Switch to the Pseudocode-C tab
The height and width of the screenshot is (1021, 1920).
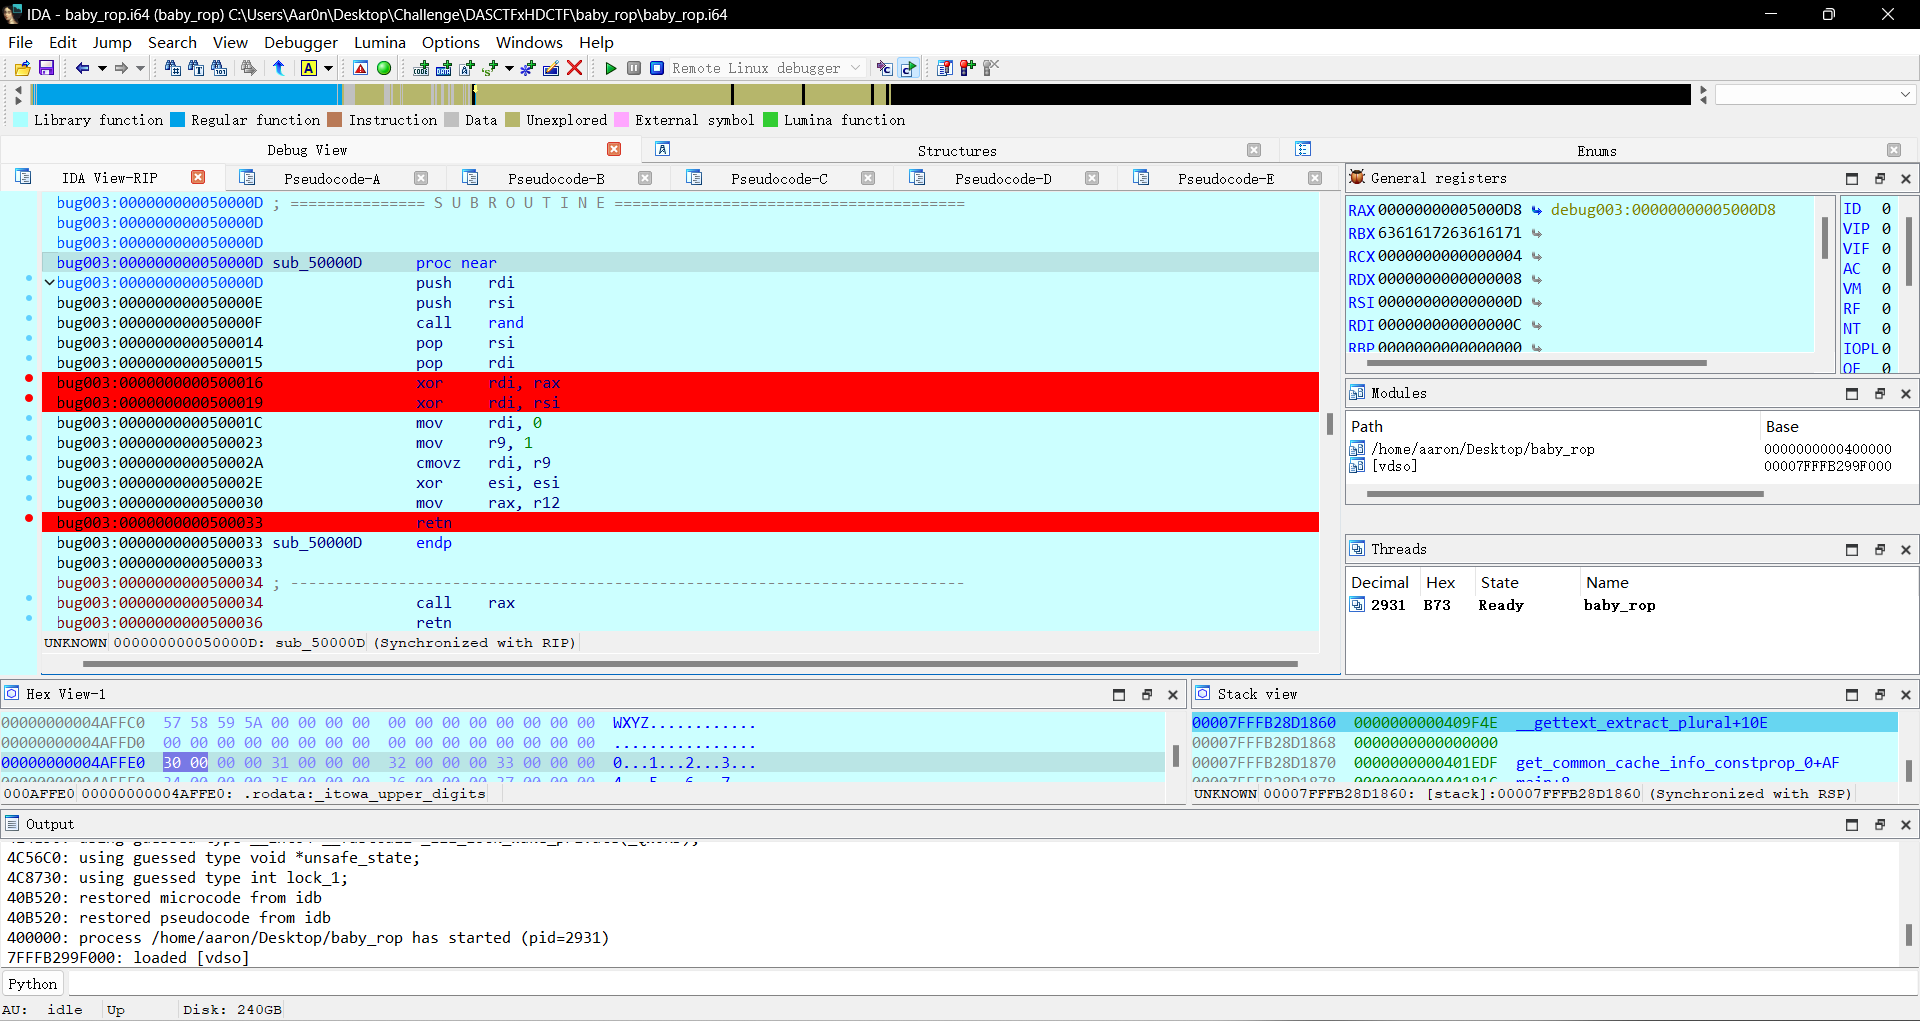point(779,178)
